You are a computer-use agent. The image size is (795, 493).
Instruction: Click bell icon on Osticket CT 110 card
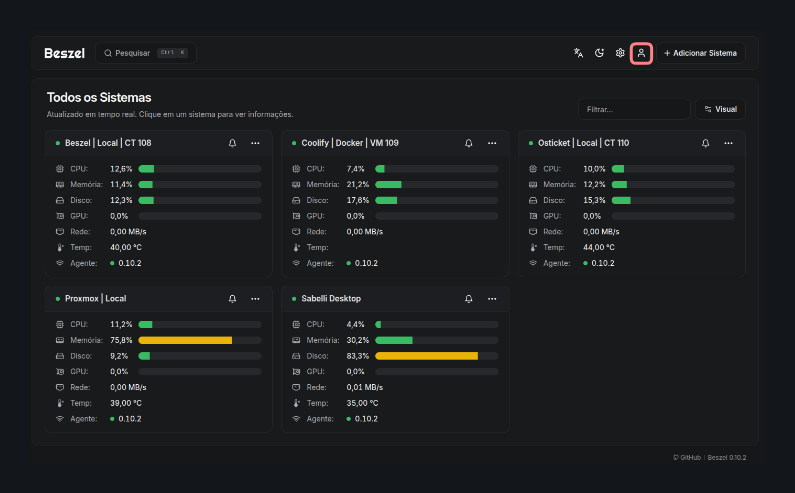tap(706, 143)
